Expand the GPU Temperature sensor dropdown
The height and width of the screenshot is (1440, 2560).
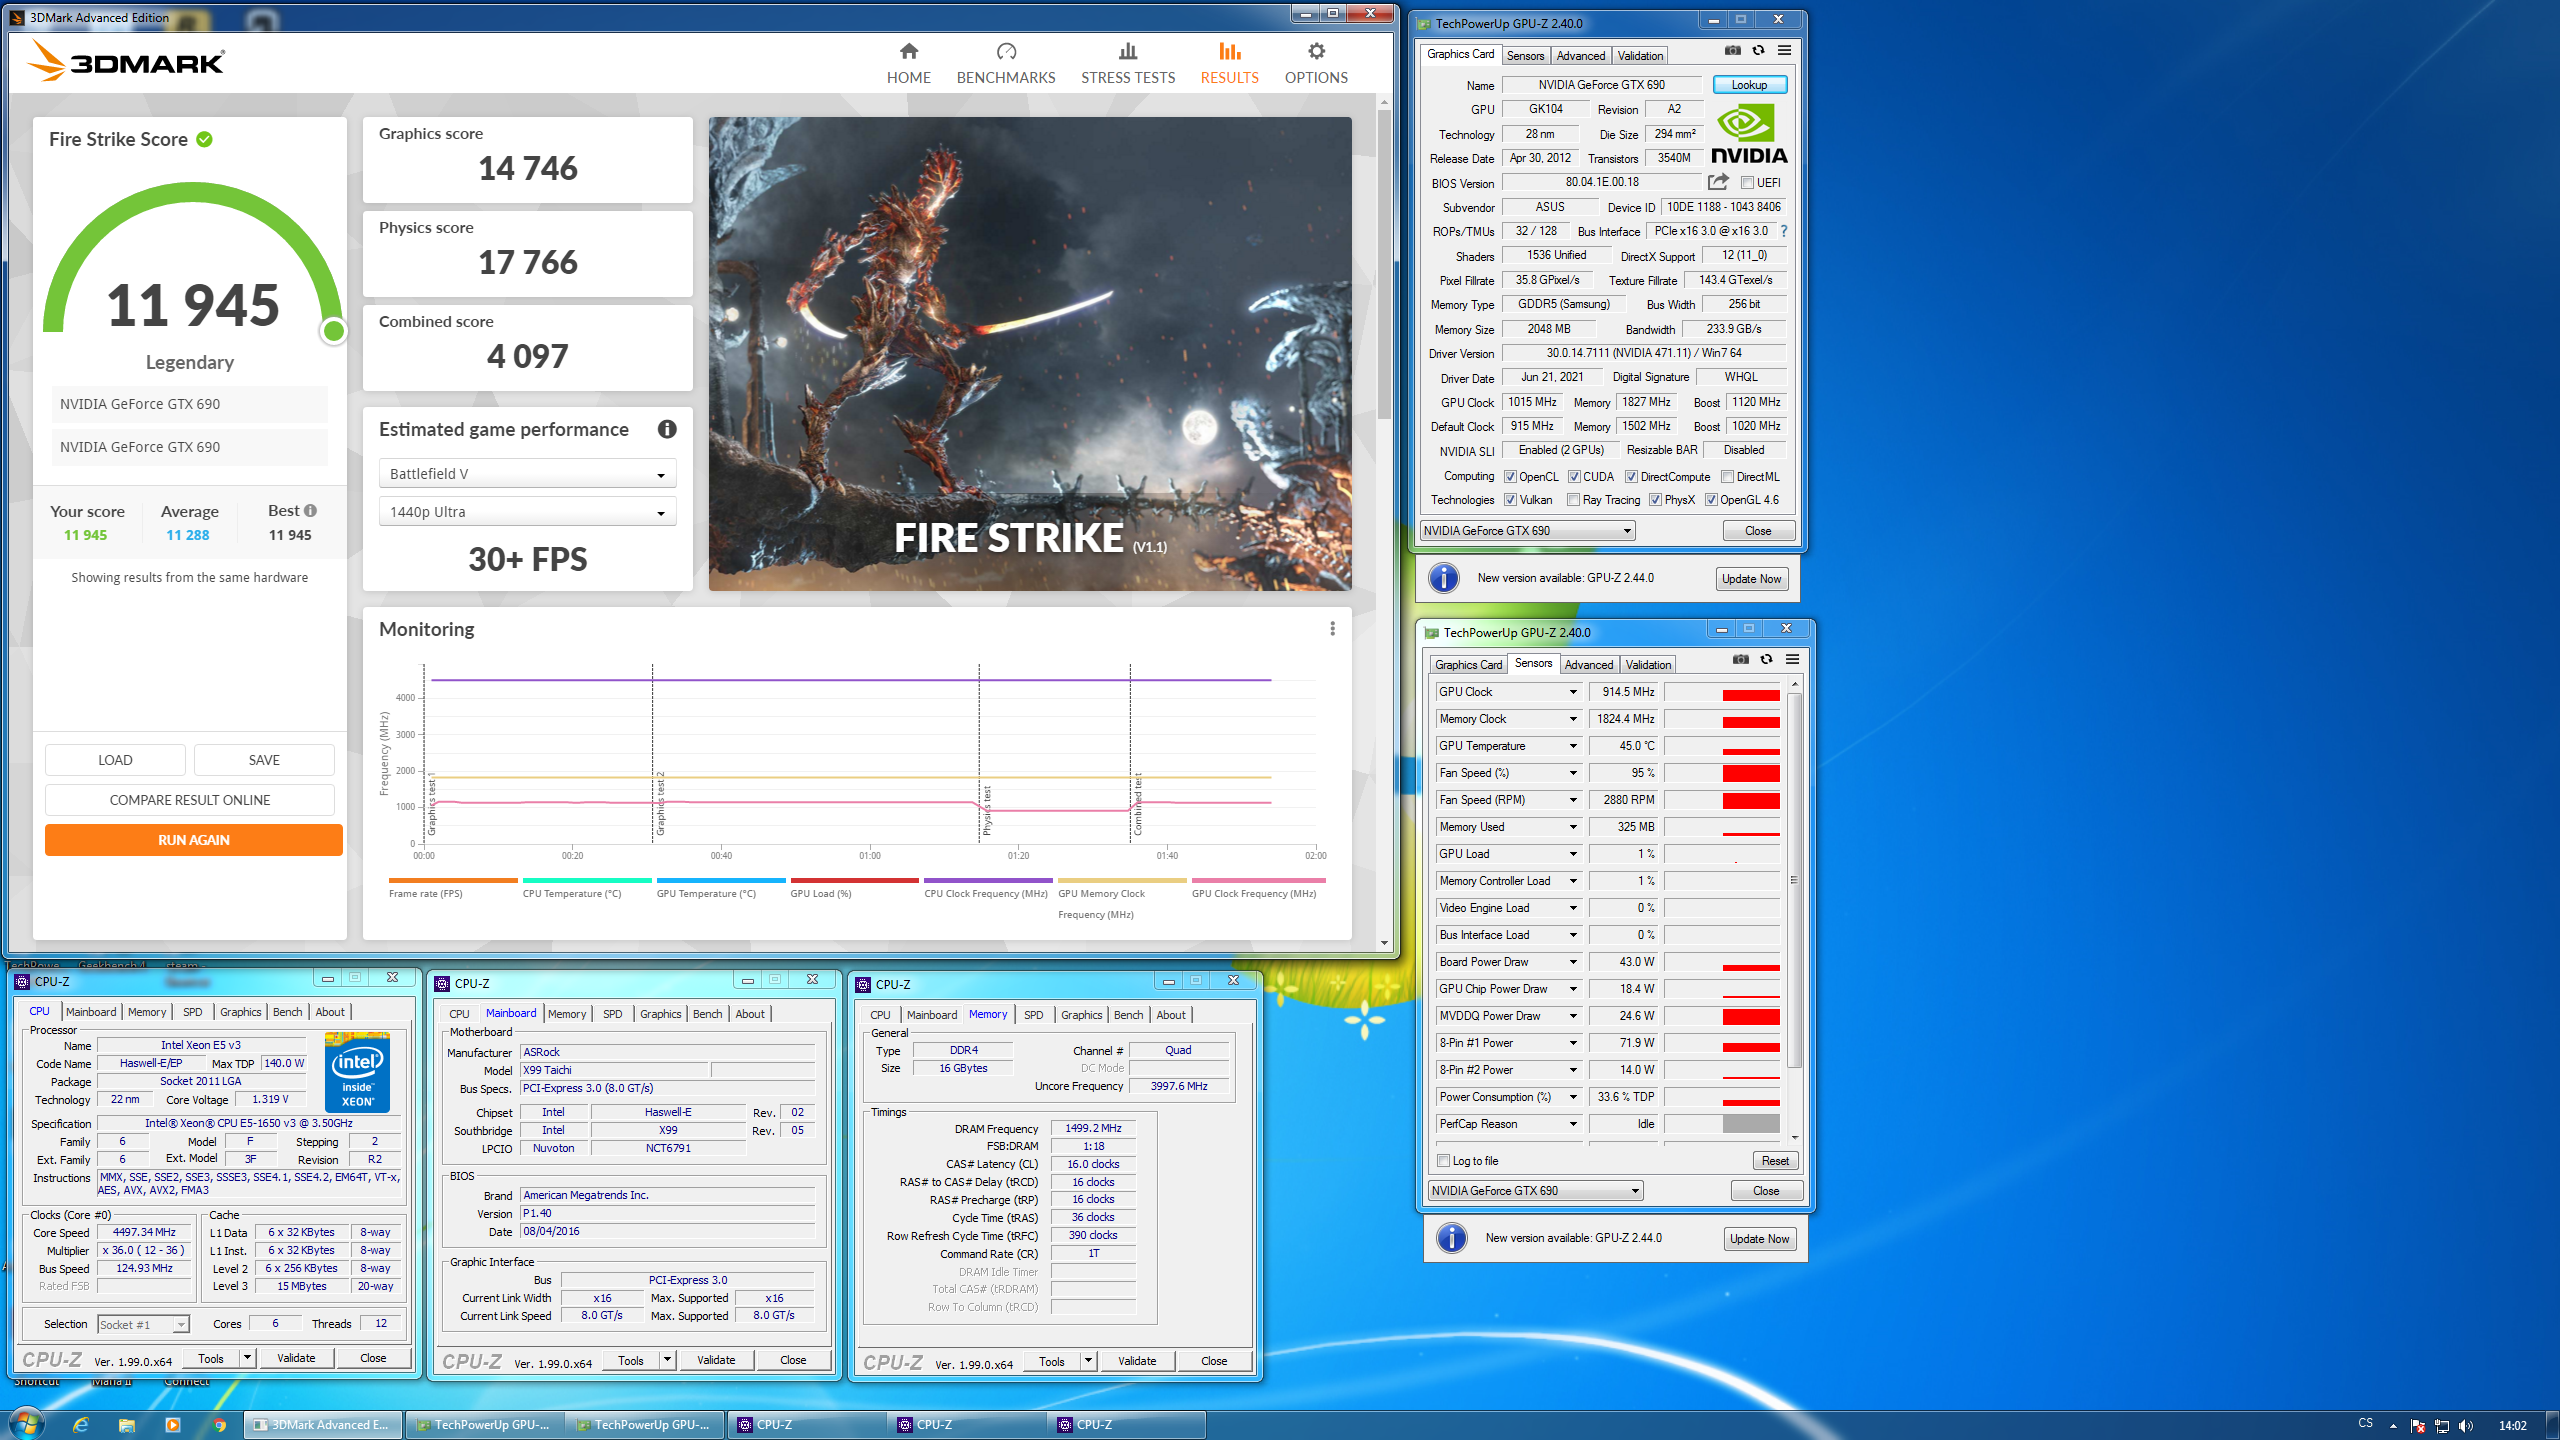tap(1572, 746)
